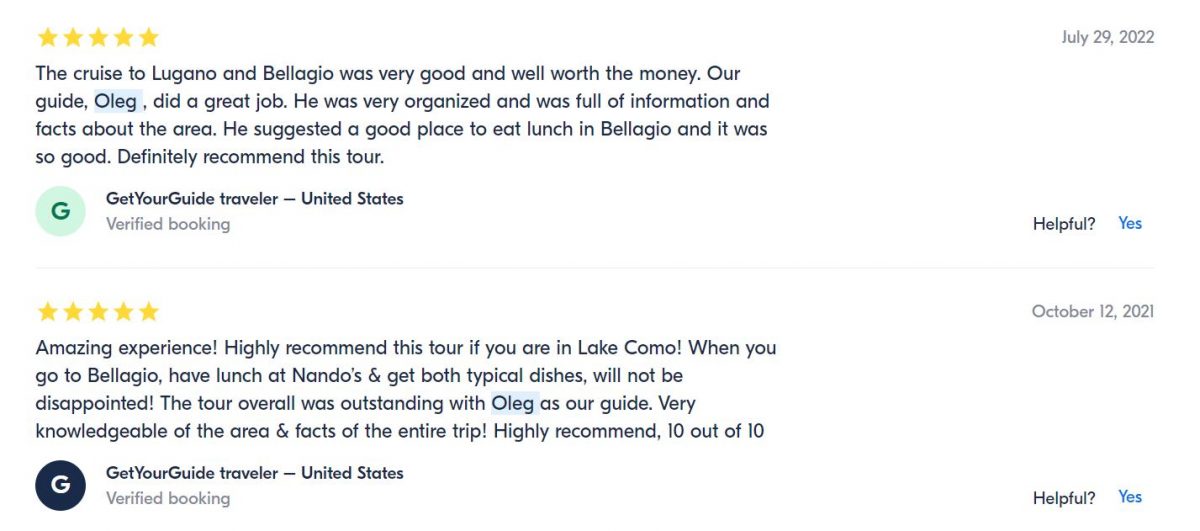The height and width of the screenshot is (531, 1200).
Task: Click the light green G avatar icon
Action: [x=60, y=211]
